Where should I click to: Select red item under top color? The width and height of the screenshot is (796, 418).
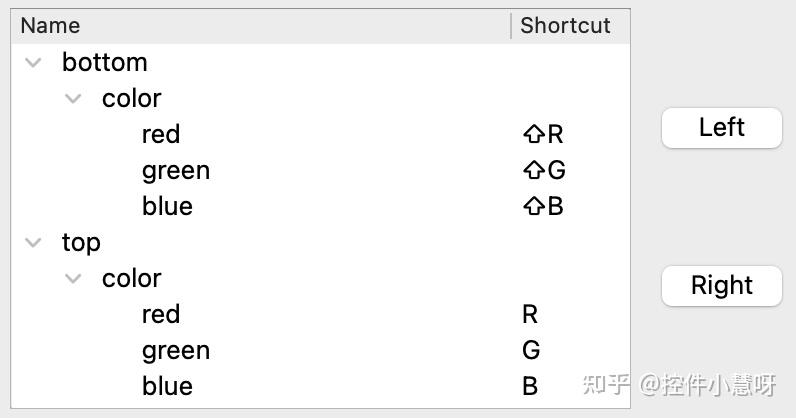pyautogui.click(x=161, y=314)
